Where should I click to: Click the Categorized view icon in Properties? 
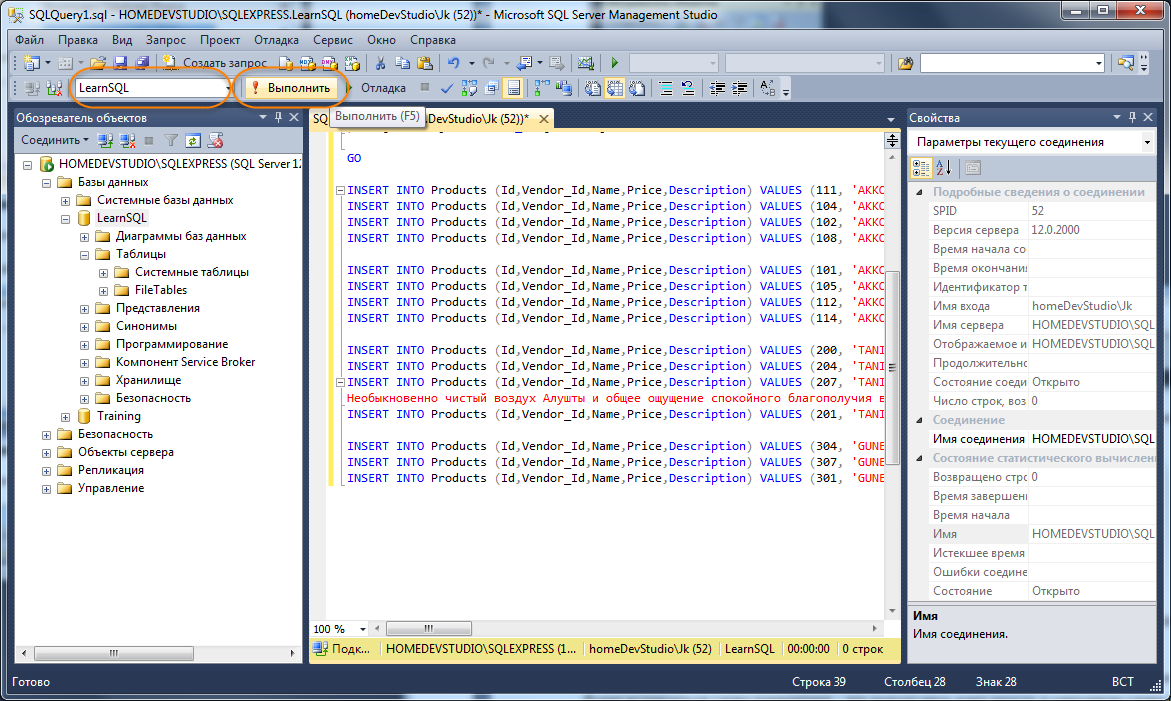[x=922, y=168]
